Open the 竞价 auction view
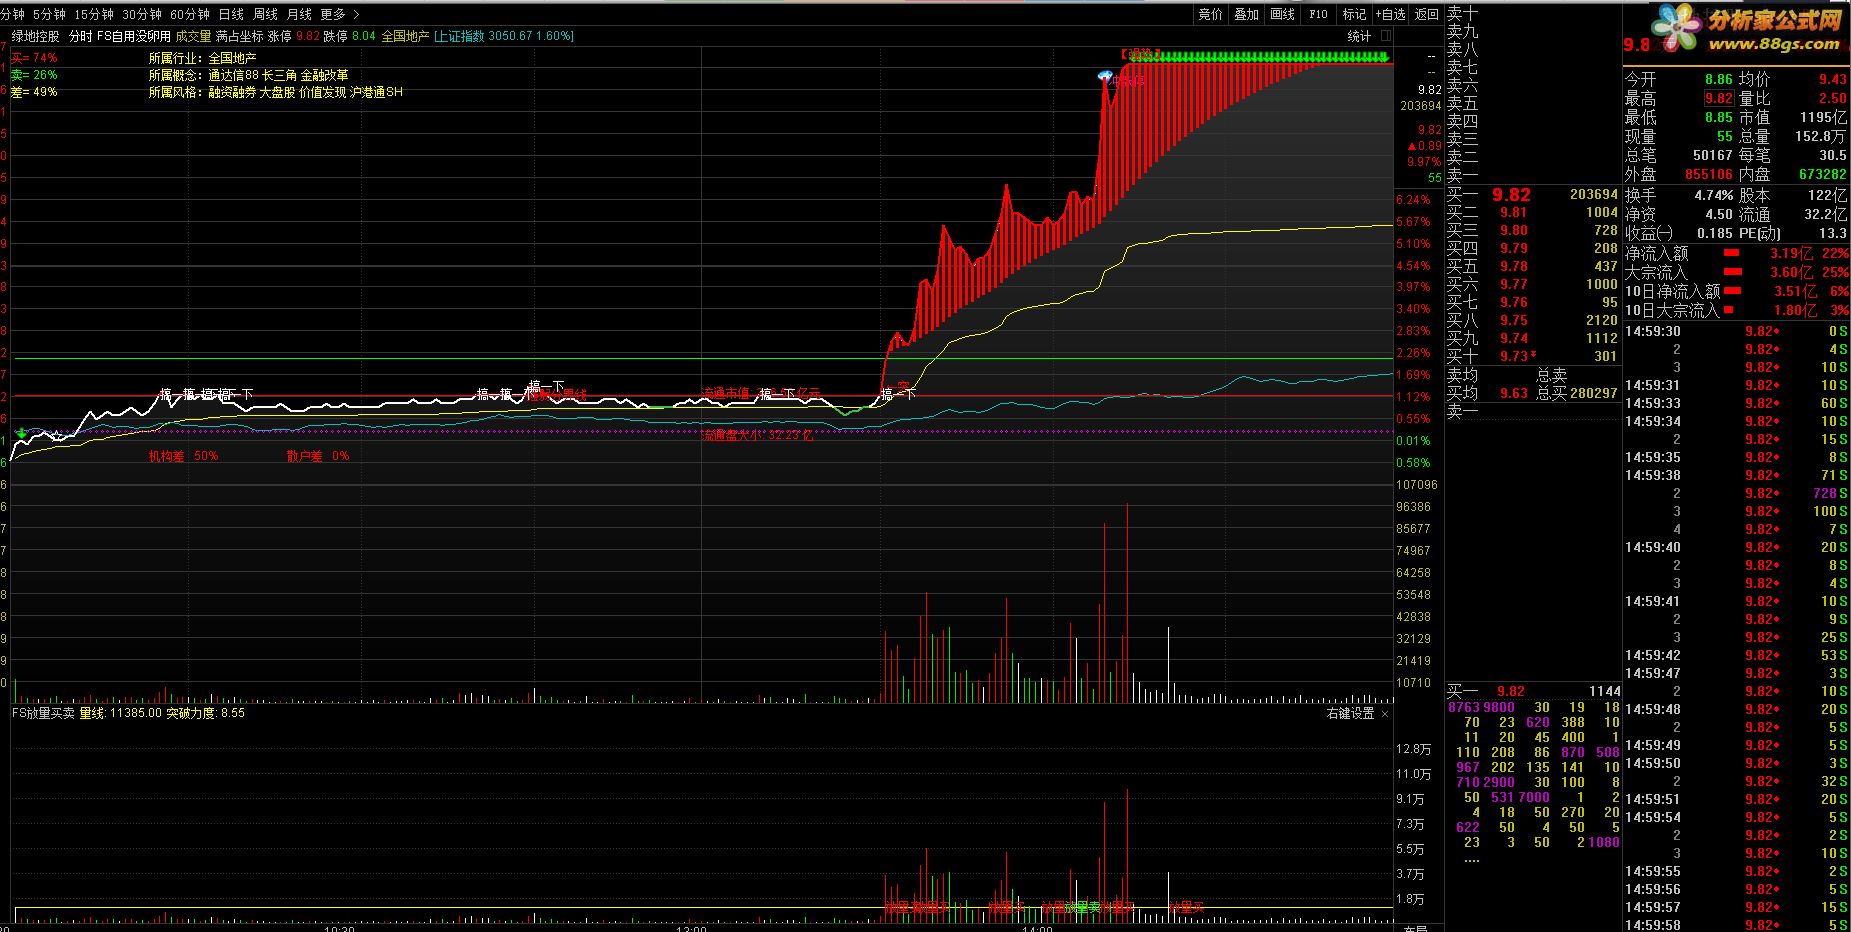1851x932 pixels. pos(1210,14)
